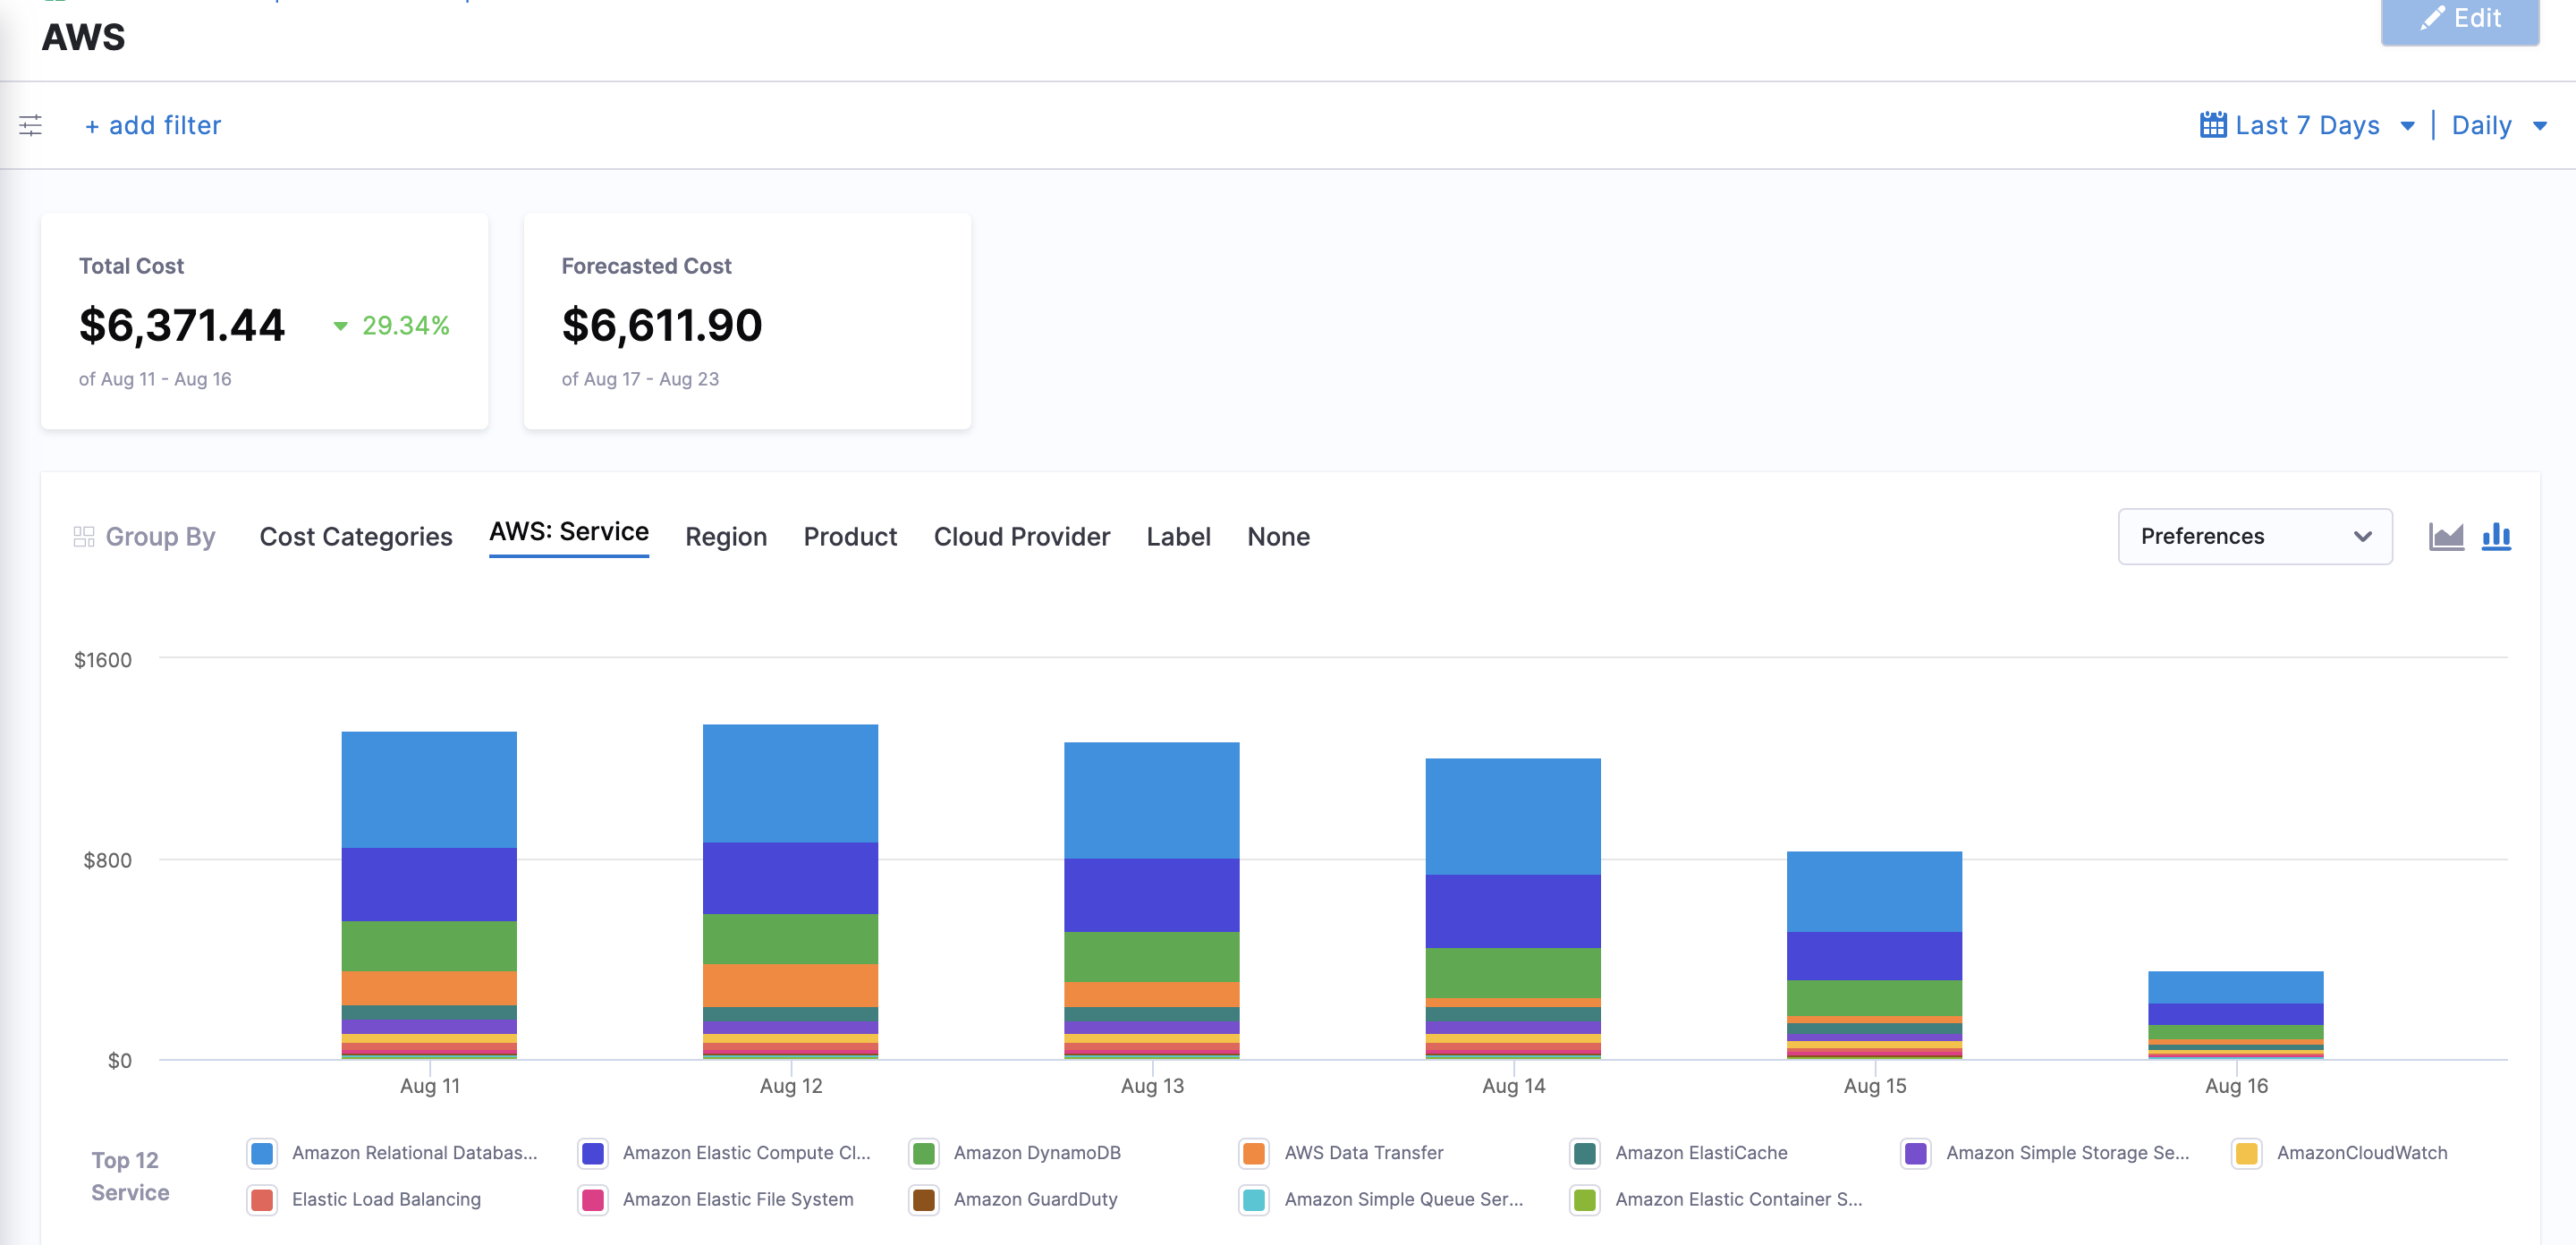This screenshot has height=1245, width=2576.
Task: Click the Forecasted Cost value $6,611.90
Action: tap(662, 325)
